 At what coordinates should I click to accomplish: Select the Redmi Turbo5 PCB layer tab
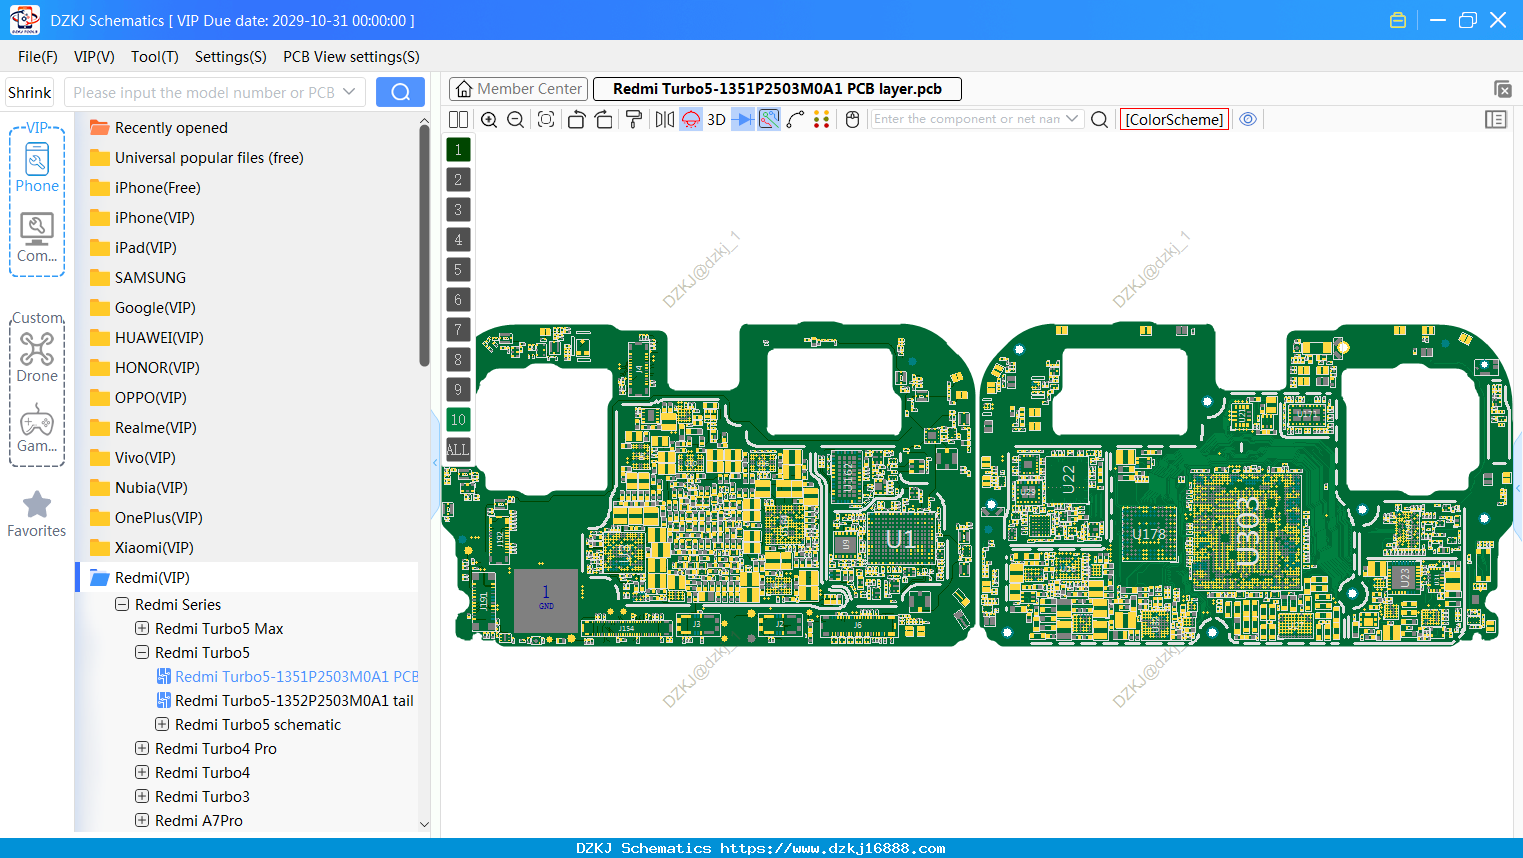(x=777, y=89)
